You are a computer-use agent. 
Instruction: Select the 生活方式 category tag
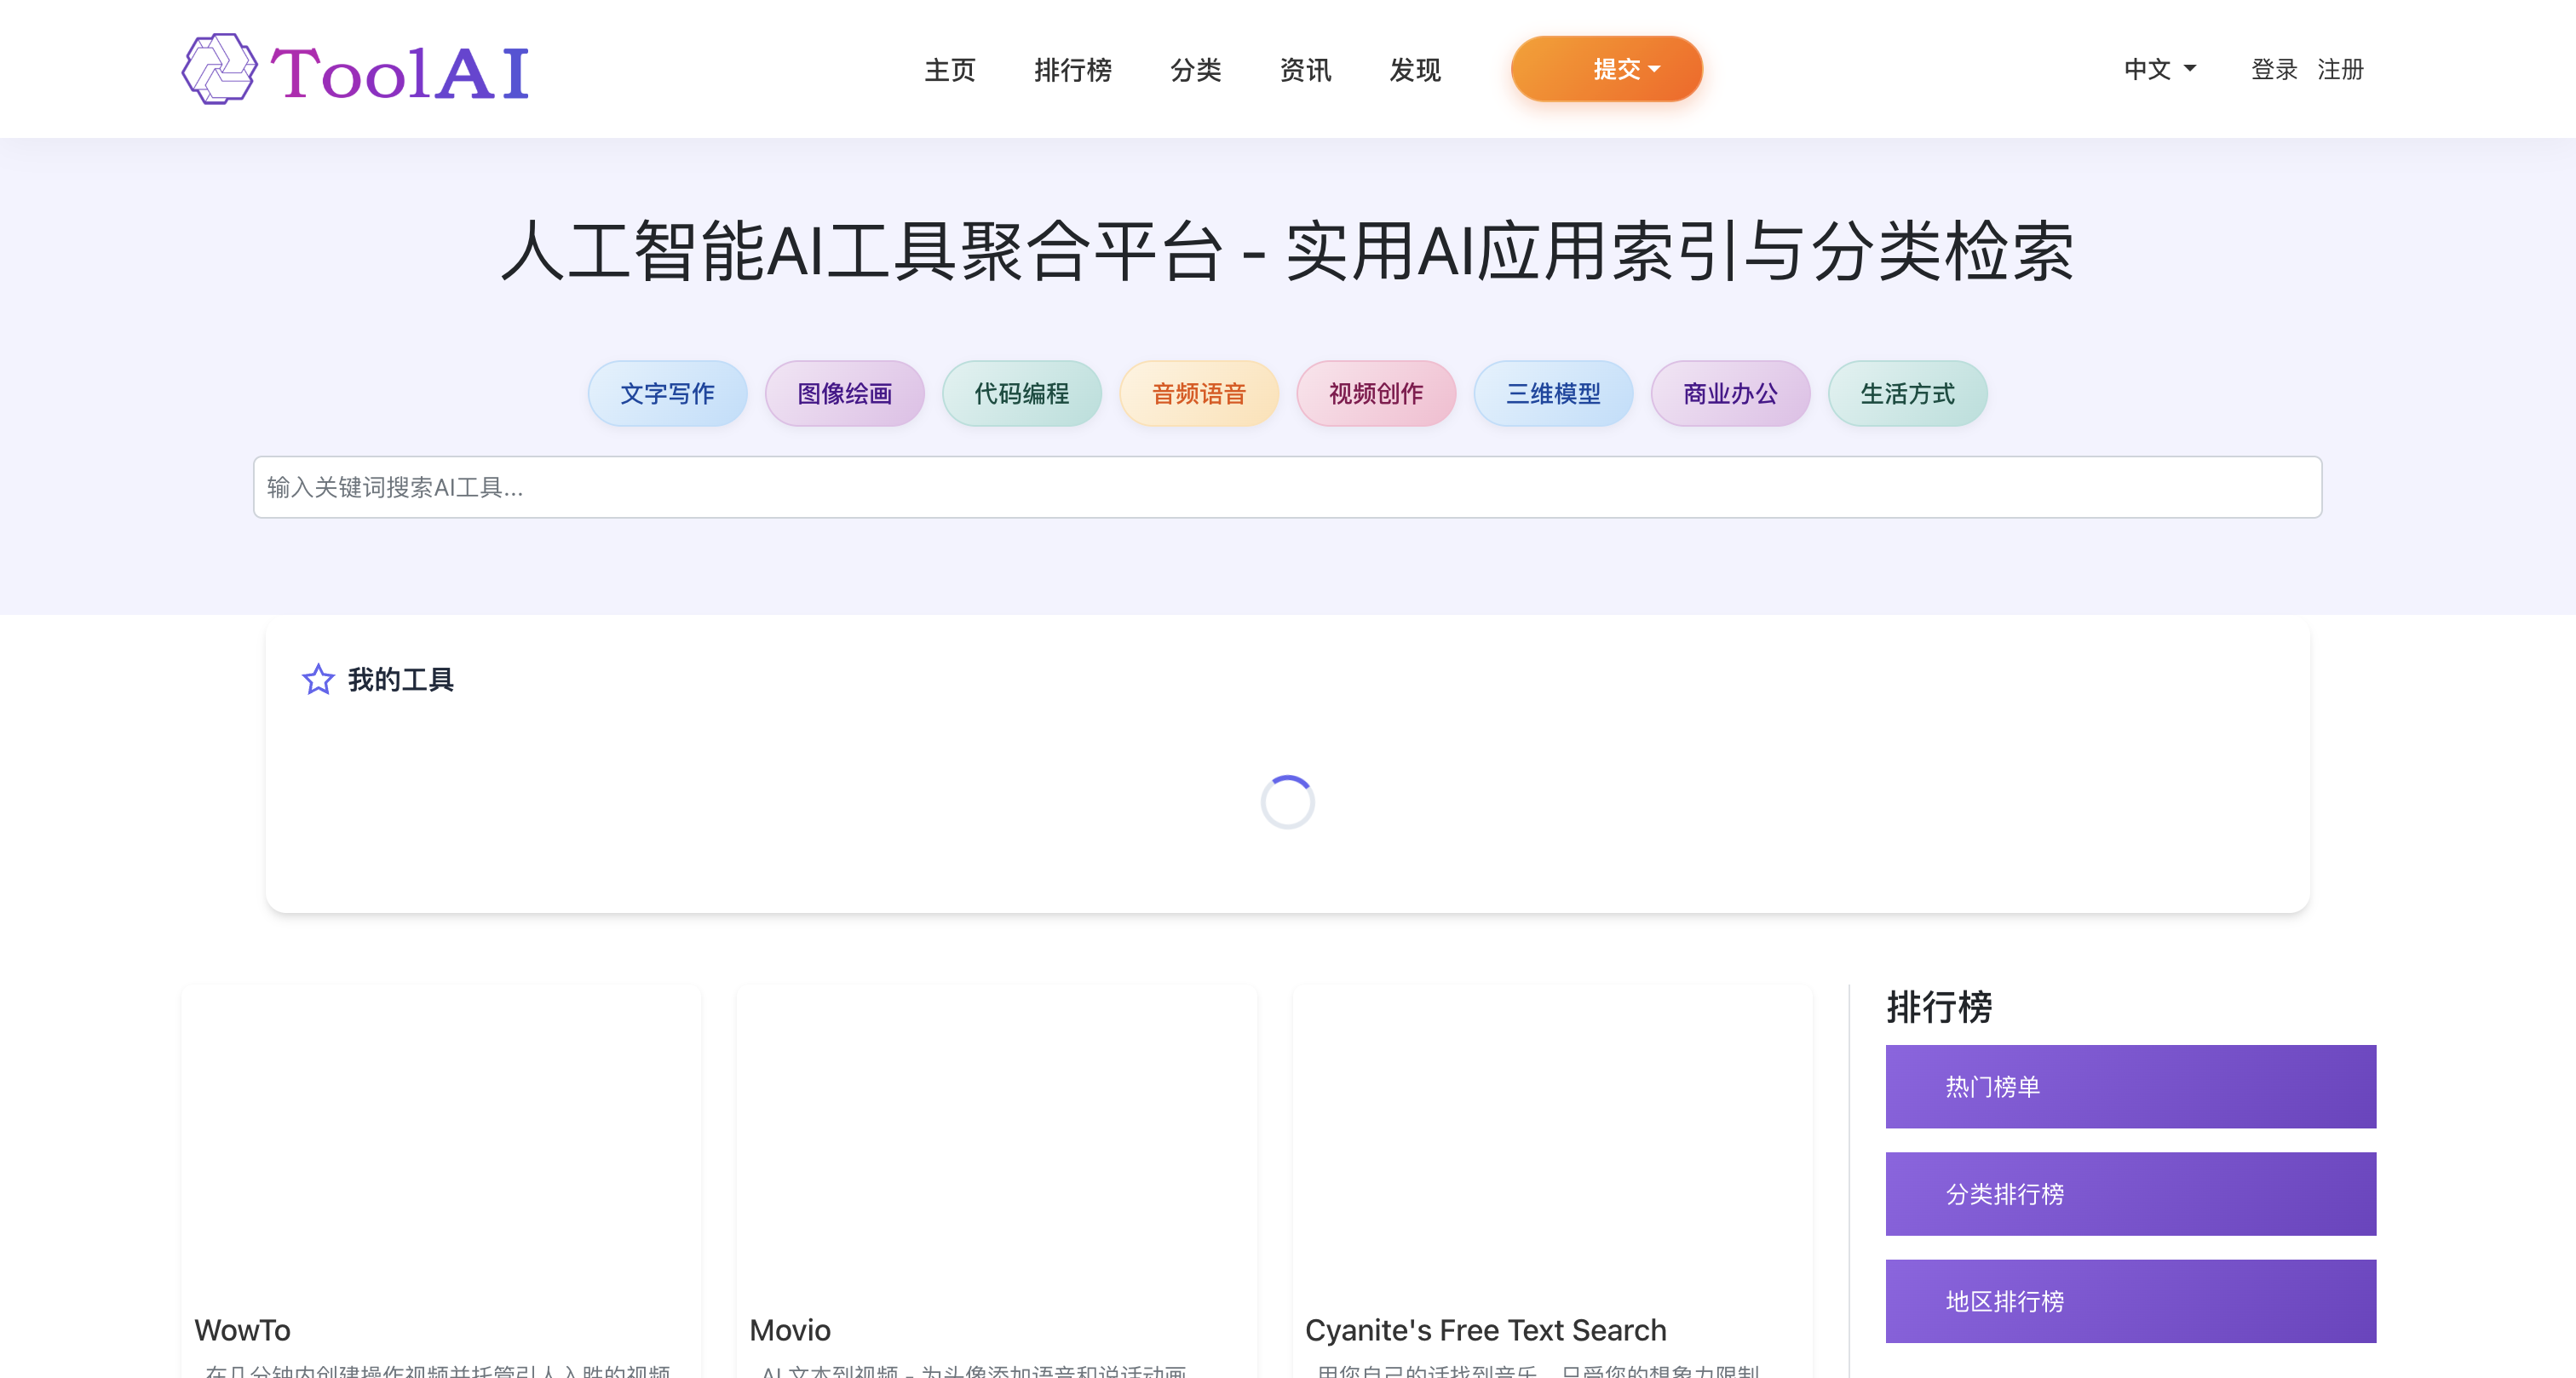click(1907, 393)
